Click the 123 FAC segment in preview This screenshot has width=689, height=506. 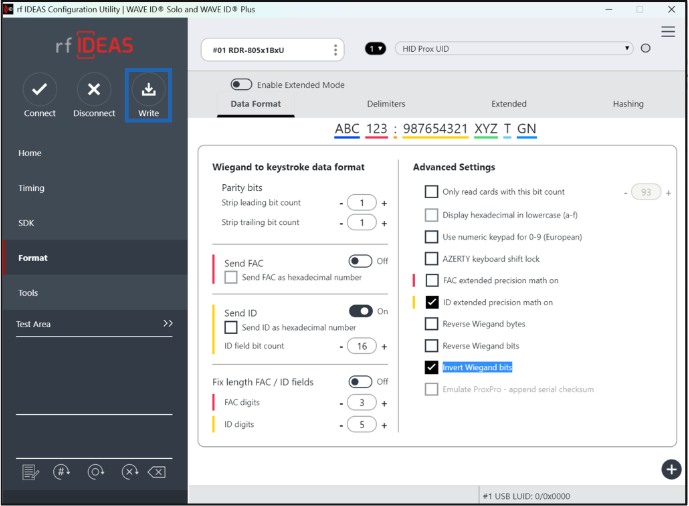tap(377, 129)
